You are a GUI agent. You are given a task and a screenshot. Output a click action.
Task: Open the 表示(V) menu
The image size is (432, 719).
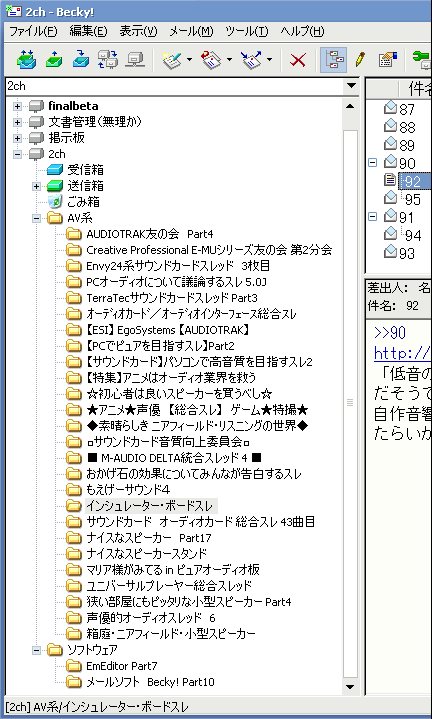138,31
